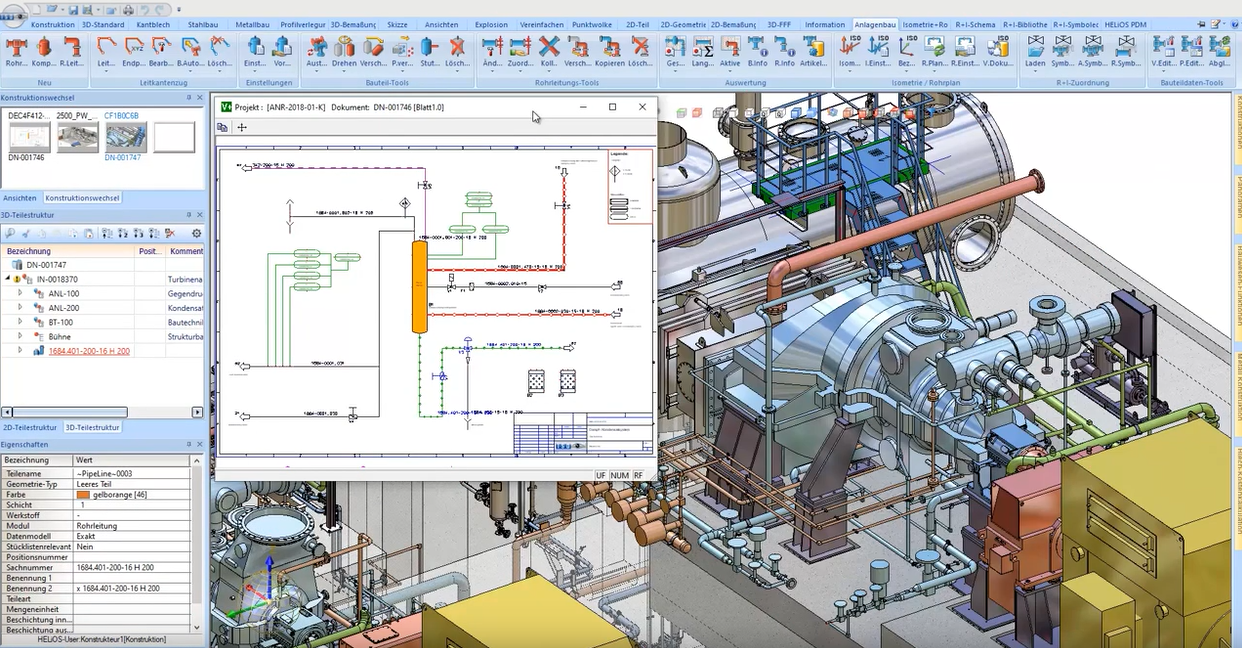
Task: Click the B.Info component info icon
Action: 757,48
